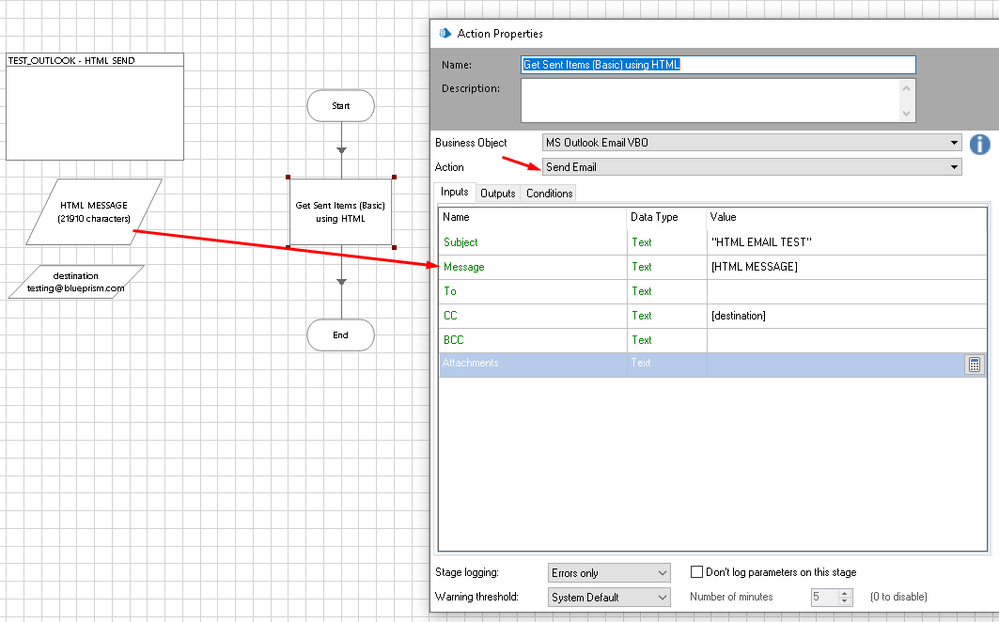The width and height of the screenshot is (999, 622).
Task: Open the Stage logging dropdown
Action: click(x=609, y=573)
